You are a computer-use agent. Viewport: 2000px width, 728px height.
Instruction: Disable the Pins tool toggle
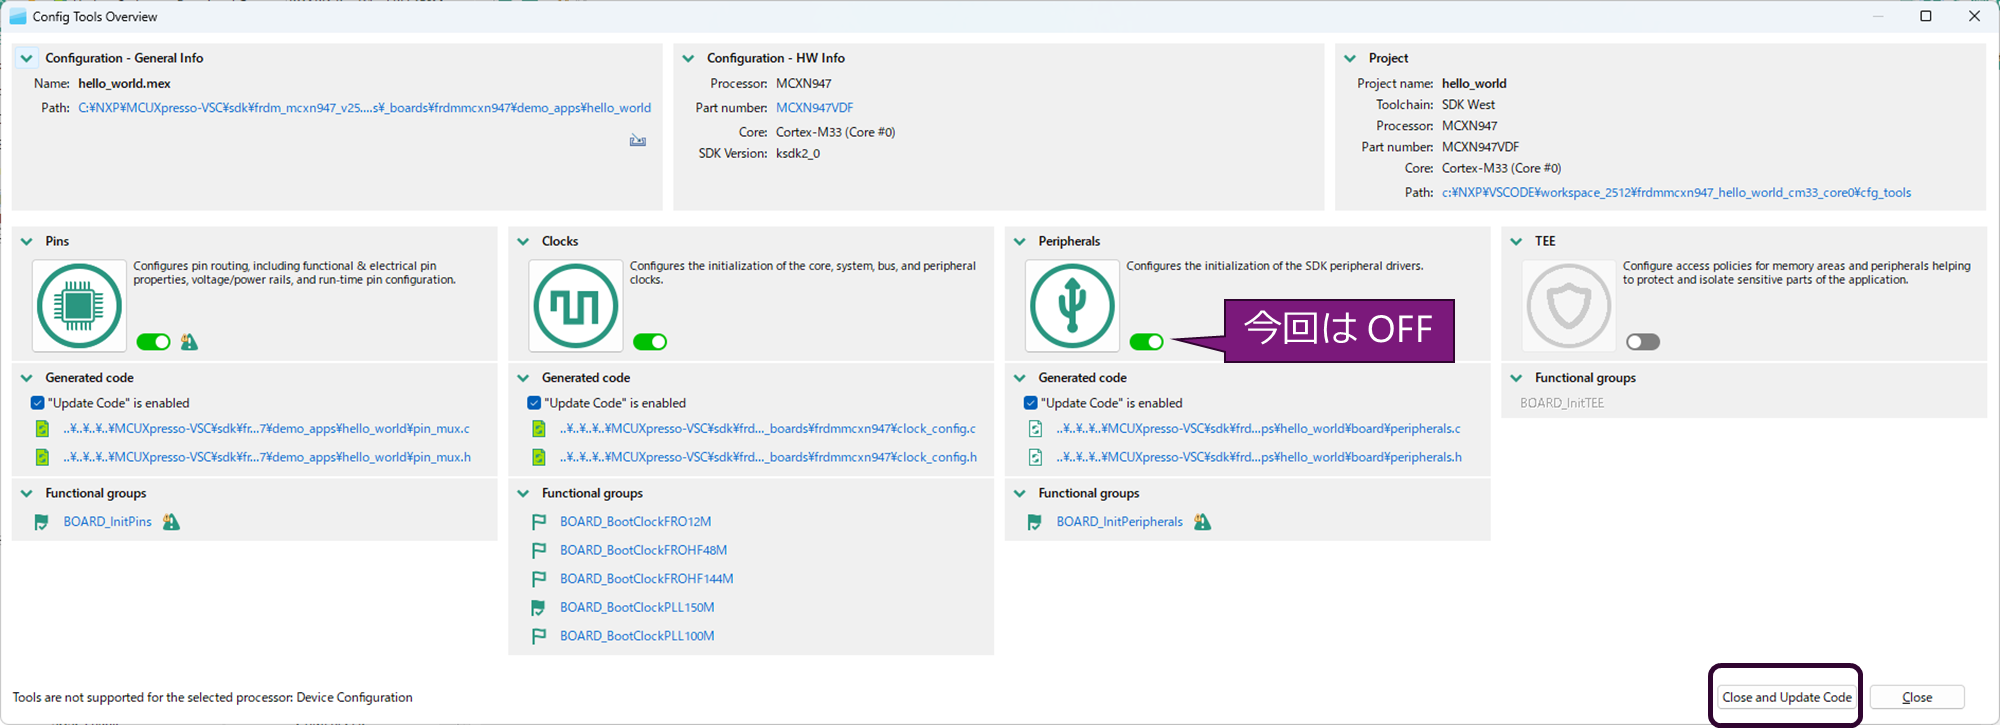(153, 342)
